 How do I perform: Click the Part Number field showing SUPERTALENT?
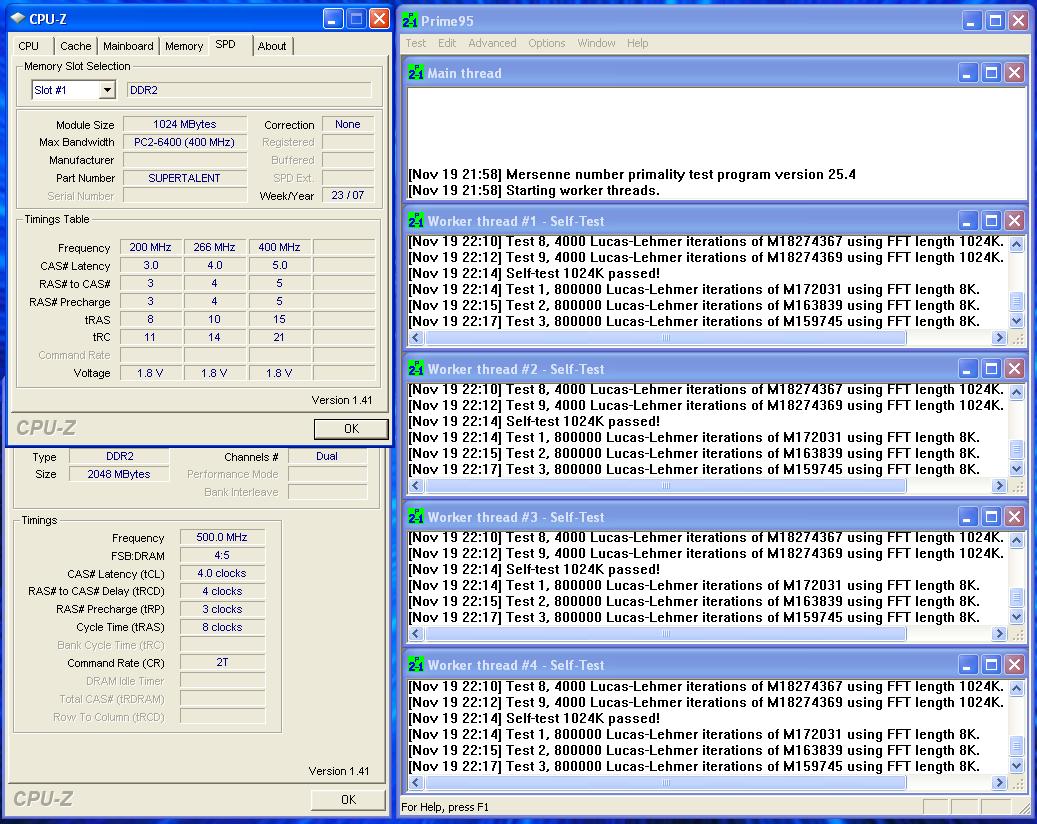(185, 178)
